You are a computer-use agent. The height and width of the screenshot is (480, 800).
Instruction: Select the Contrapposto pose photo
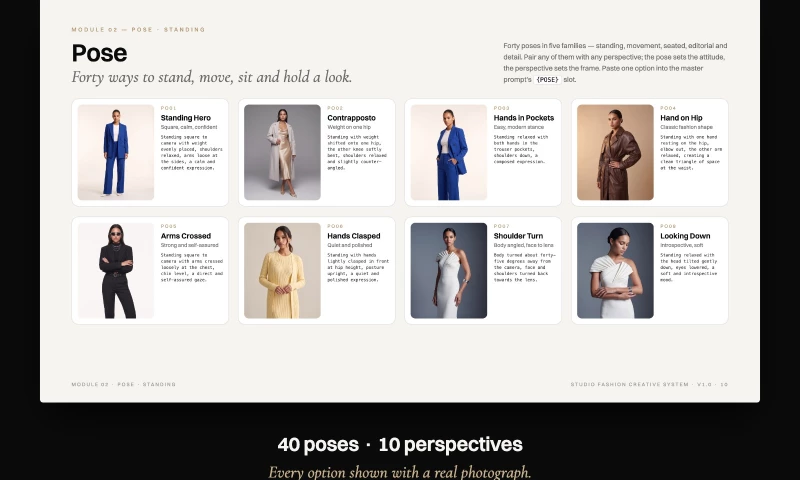tap(282, 152)
